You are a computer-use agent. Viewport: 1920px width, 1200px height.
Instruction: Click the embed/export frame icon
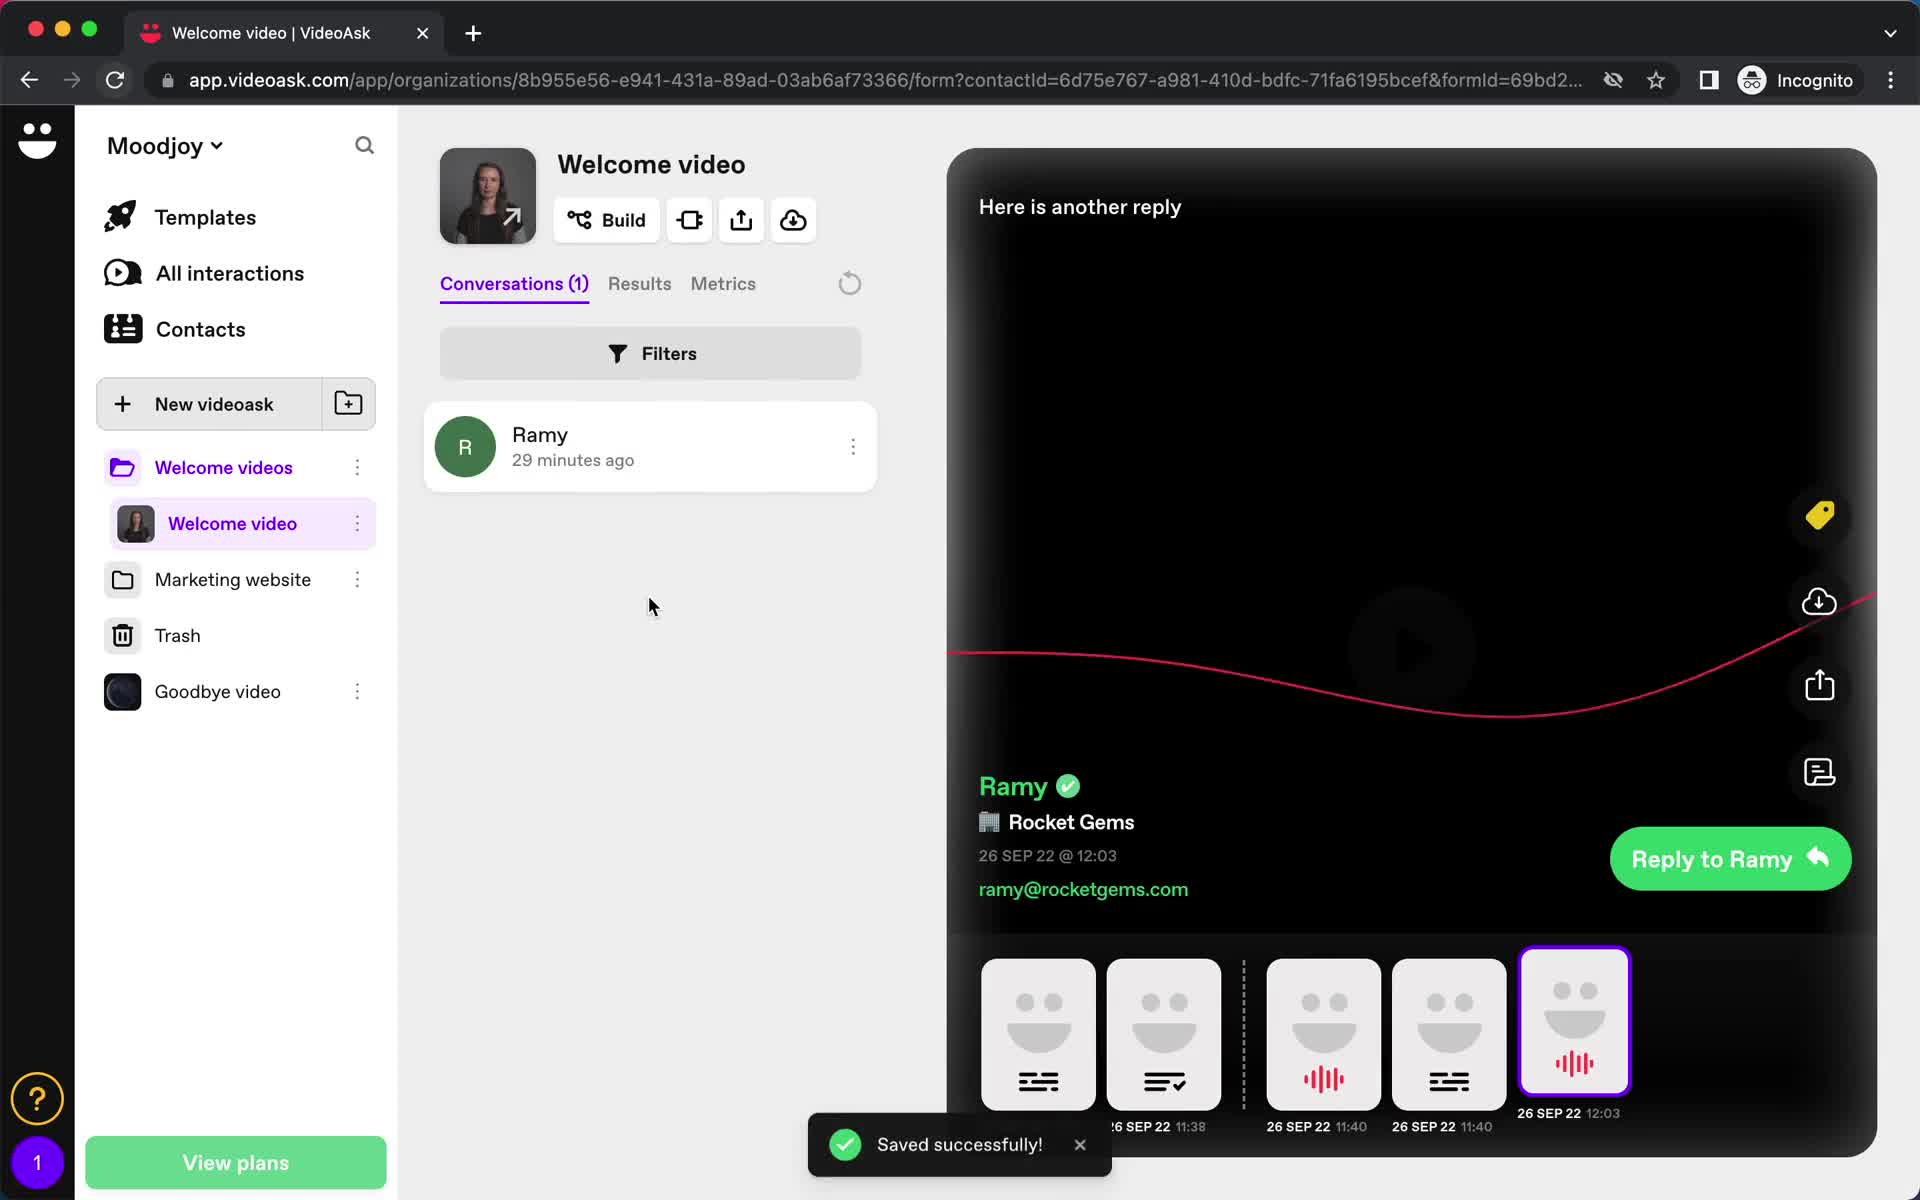690,220
